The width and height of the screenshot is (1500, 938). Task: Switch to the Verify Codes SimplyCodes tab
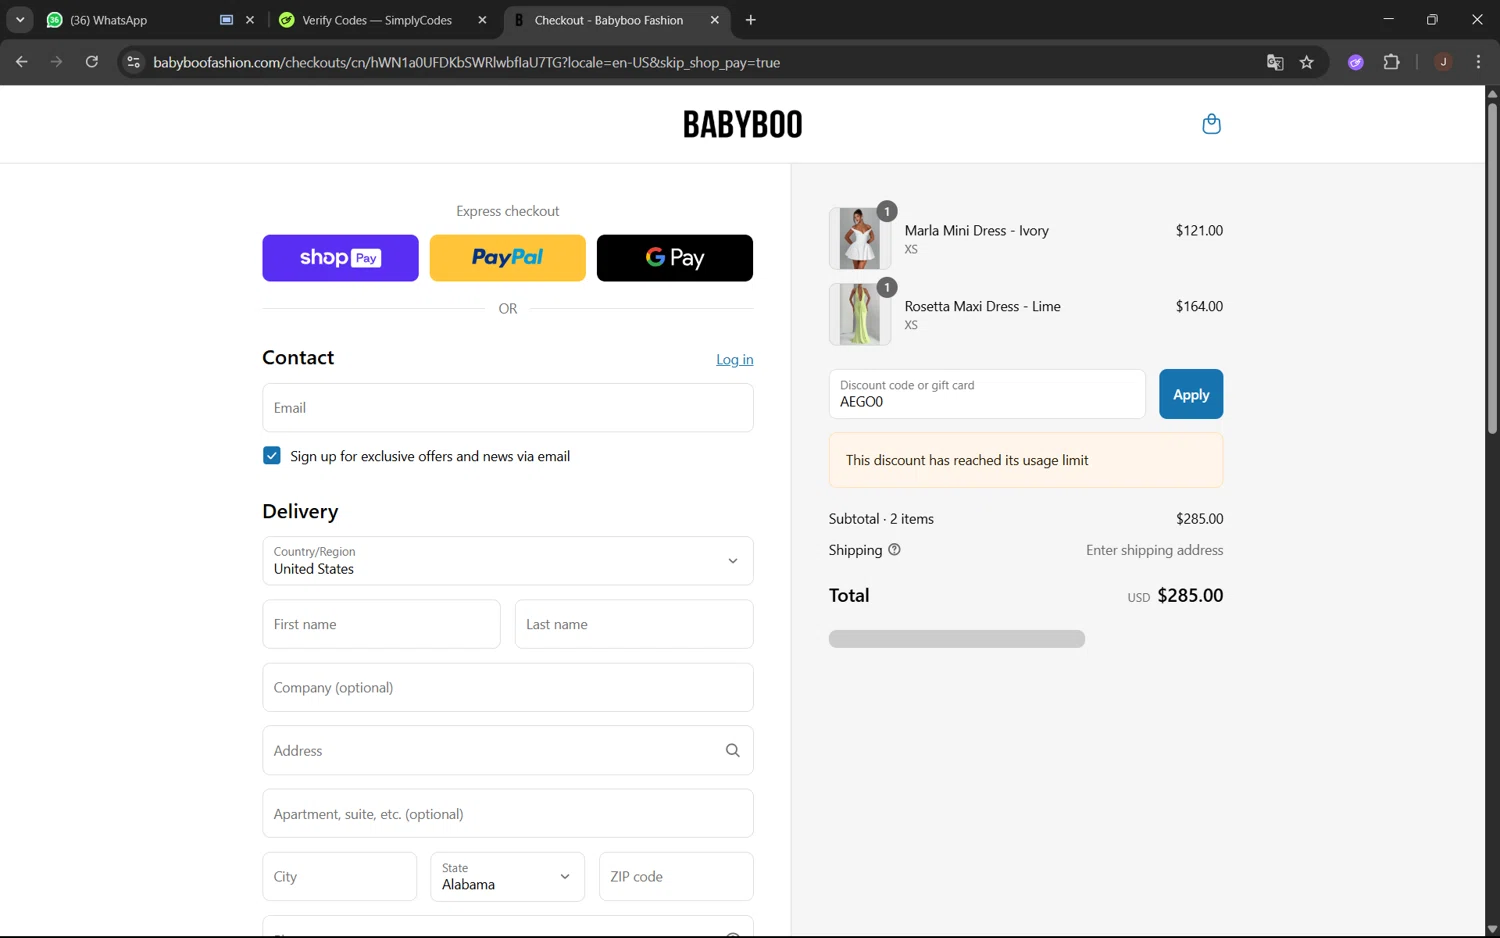385,20
